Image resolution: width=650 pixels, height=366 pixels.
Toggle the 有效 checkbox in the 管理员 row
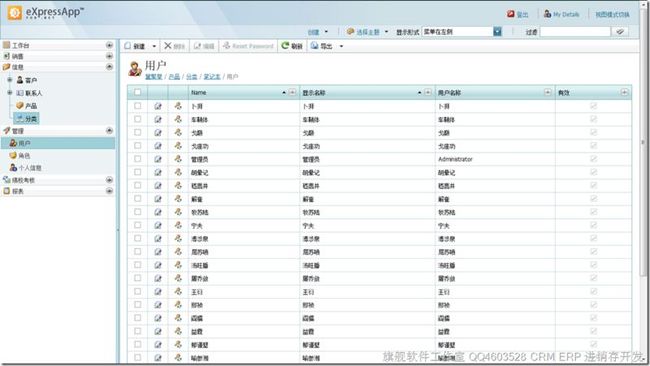click(x=593, y=159)
